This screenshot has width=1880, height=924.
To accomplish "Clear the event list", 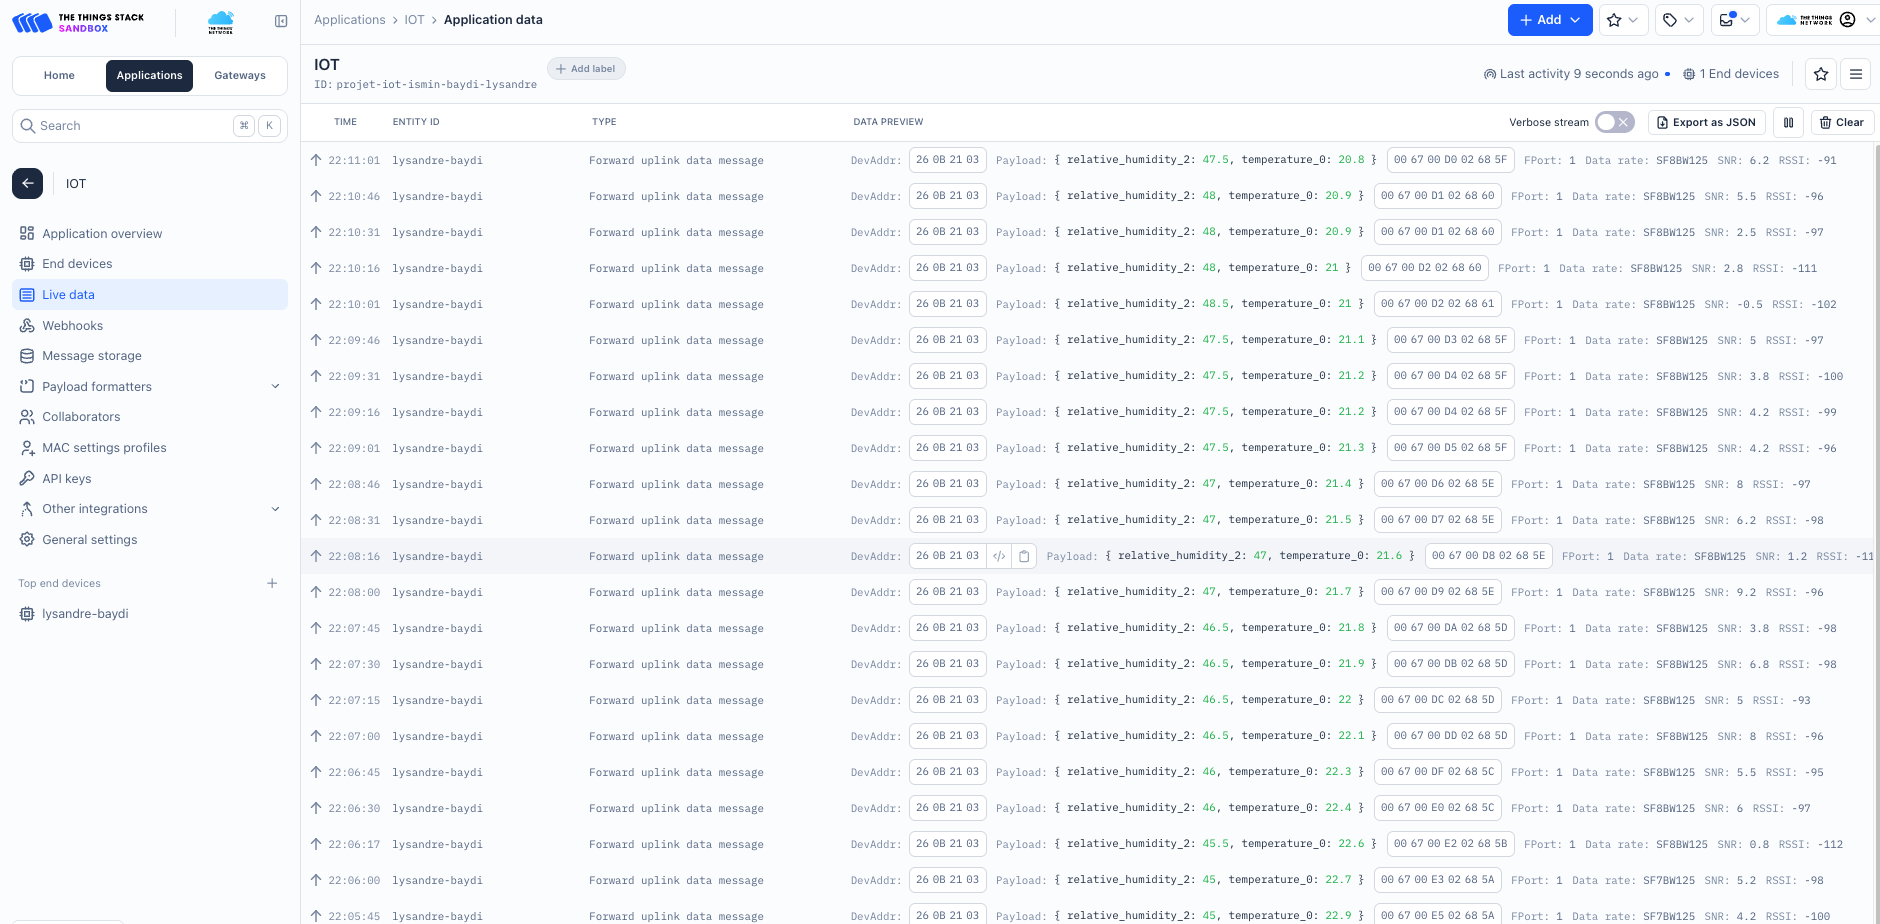I will coord(1842,122).
